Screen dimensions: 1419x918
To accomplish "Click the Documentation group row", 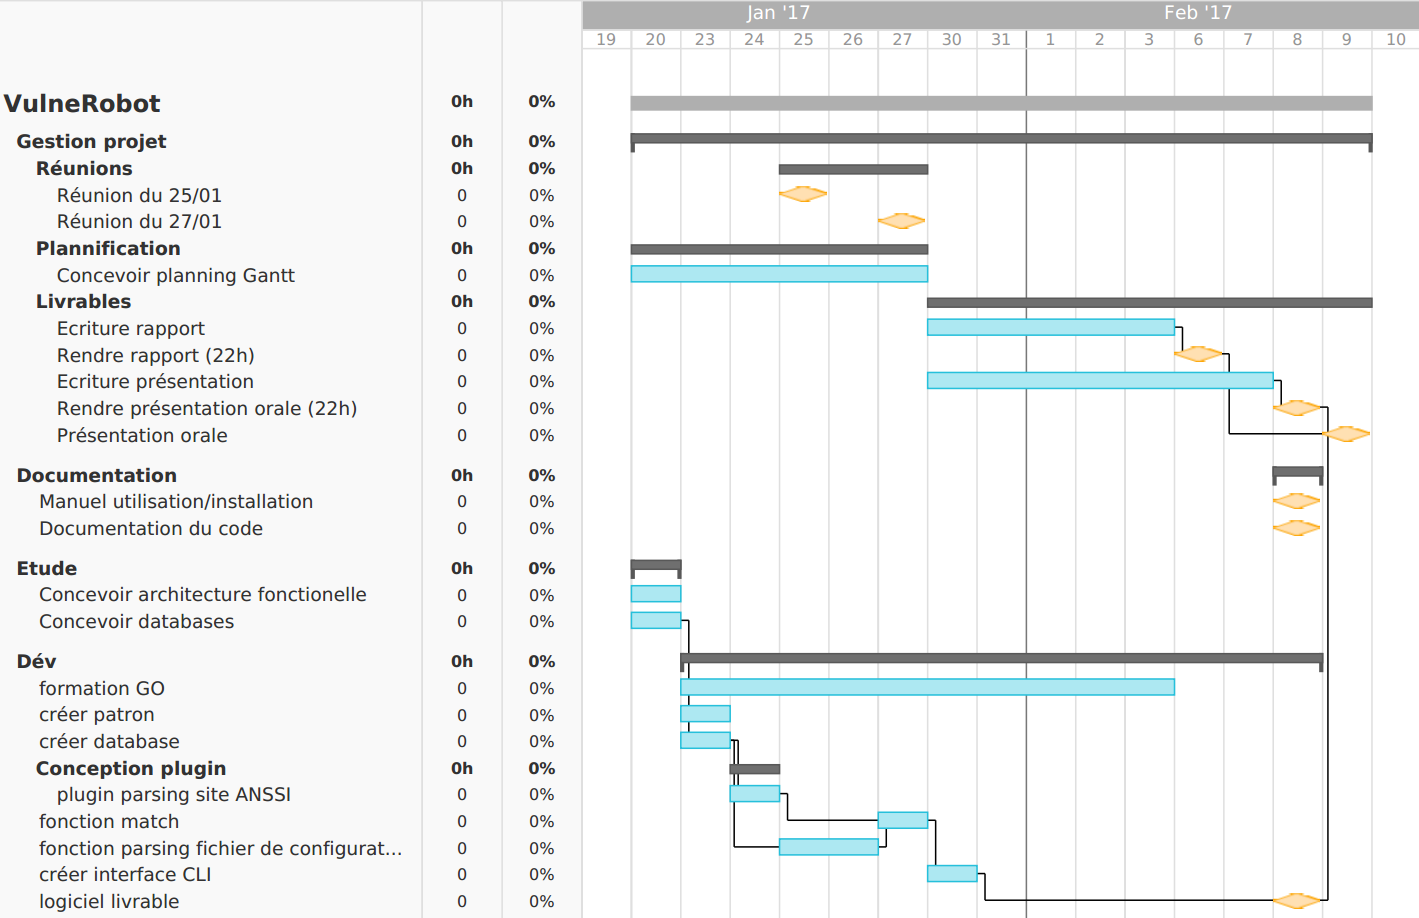I will pos(96,475).
